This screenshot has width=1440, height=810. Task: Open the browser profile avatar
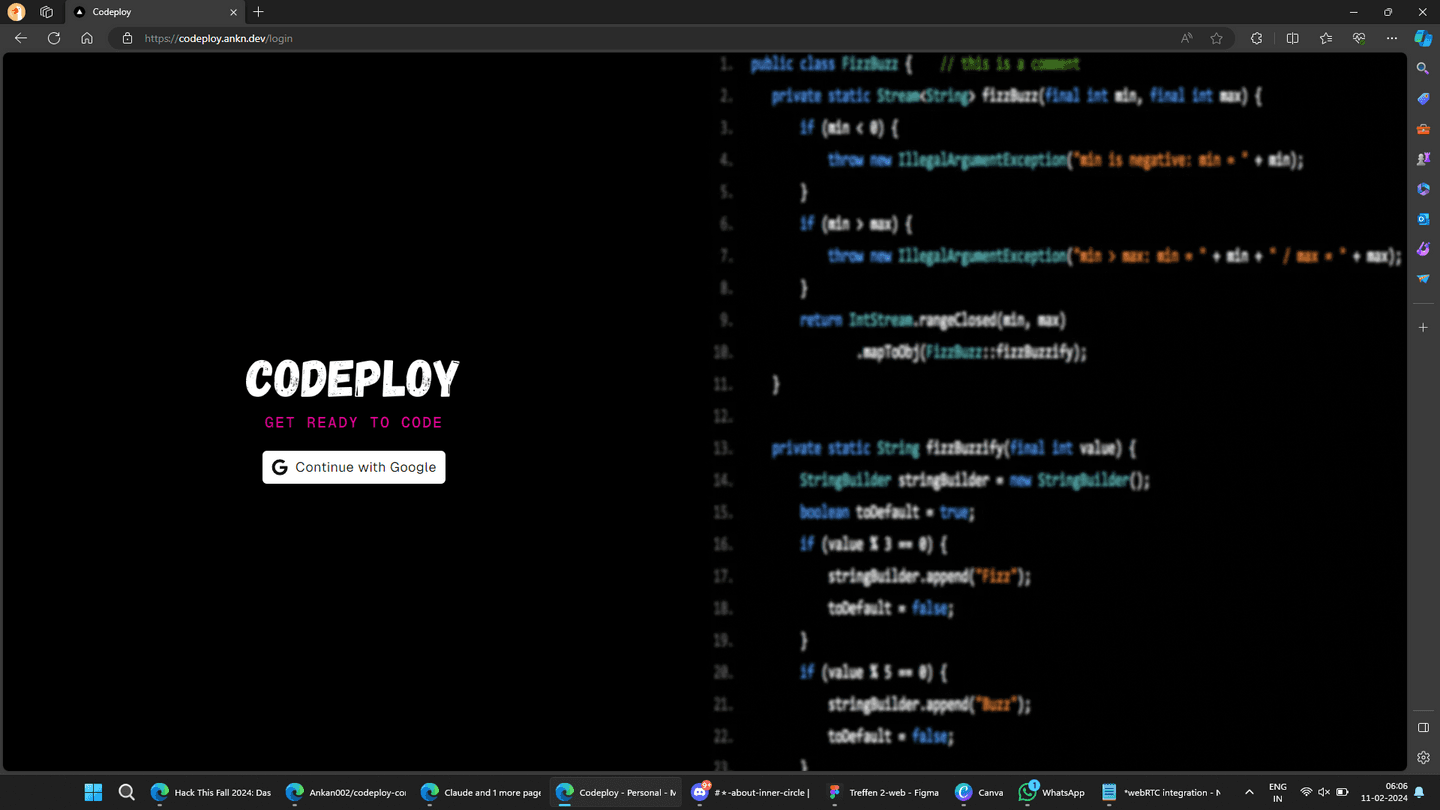[16, 12]
